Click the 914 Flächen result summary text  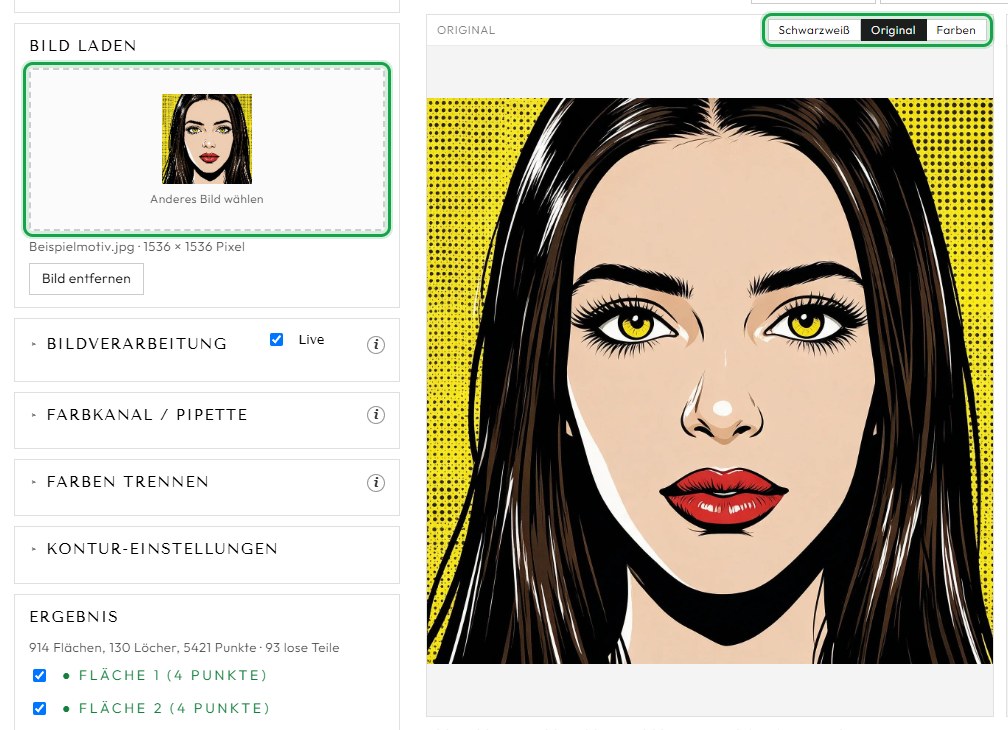coord(184,648)
